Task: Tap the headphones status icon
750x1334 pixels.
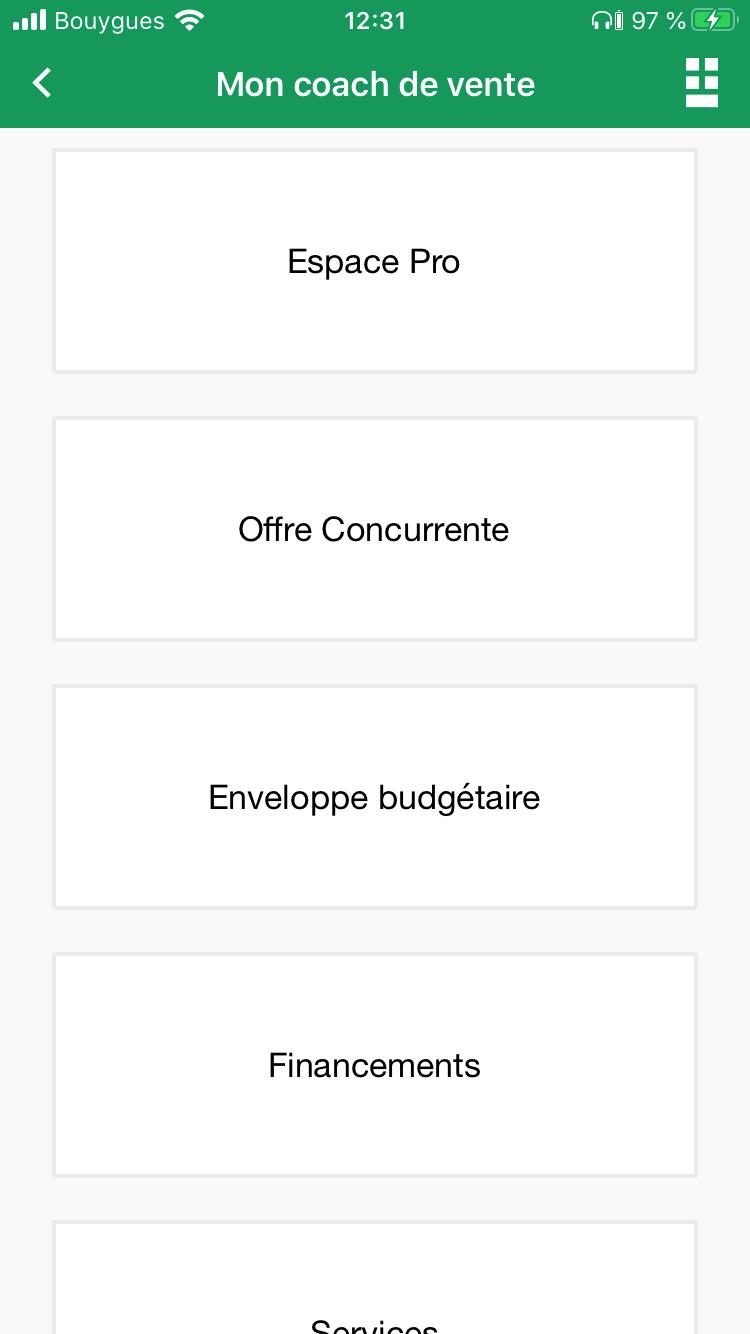Action: [603, 20]
